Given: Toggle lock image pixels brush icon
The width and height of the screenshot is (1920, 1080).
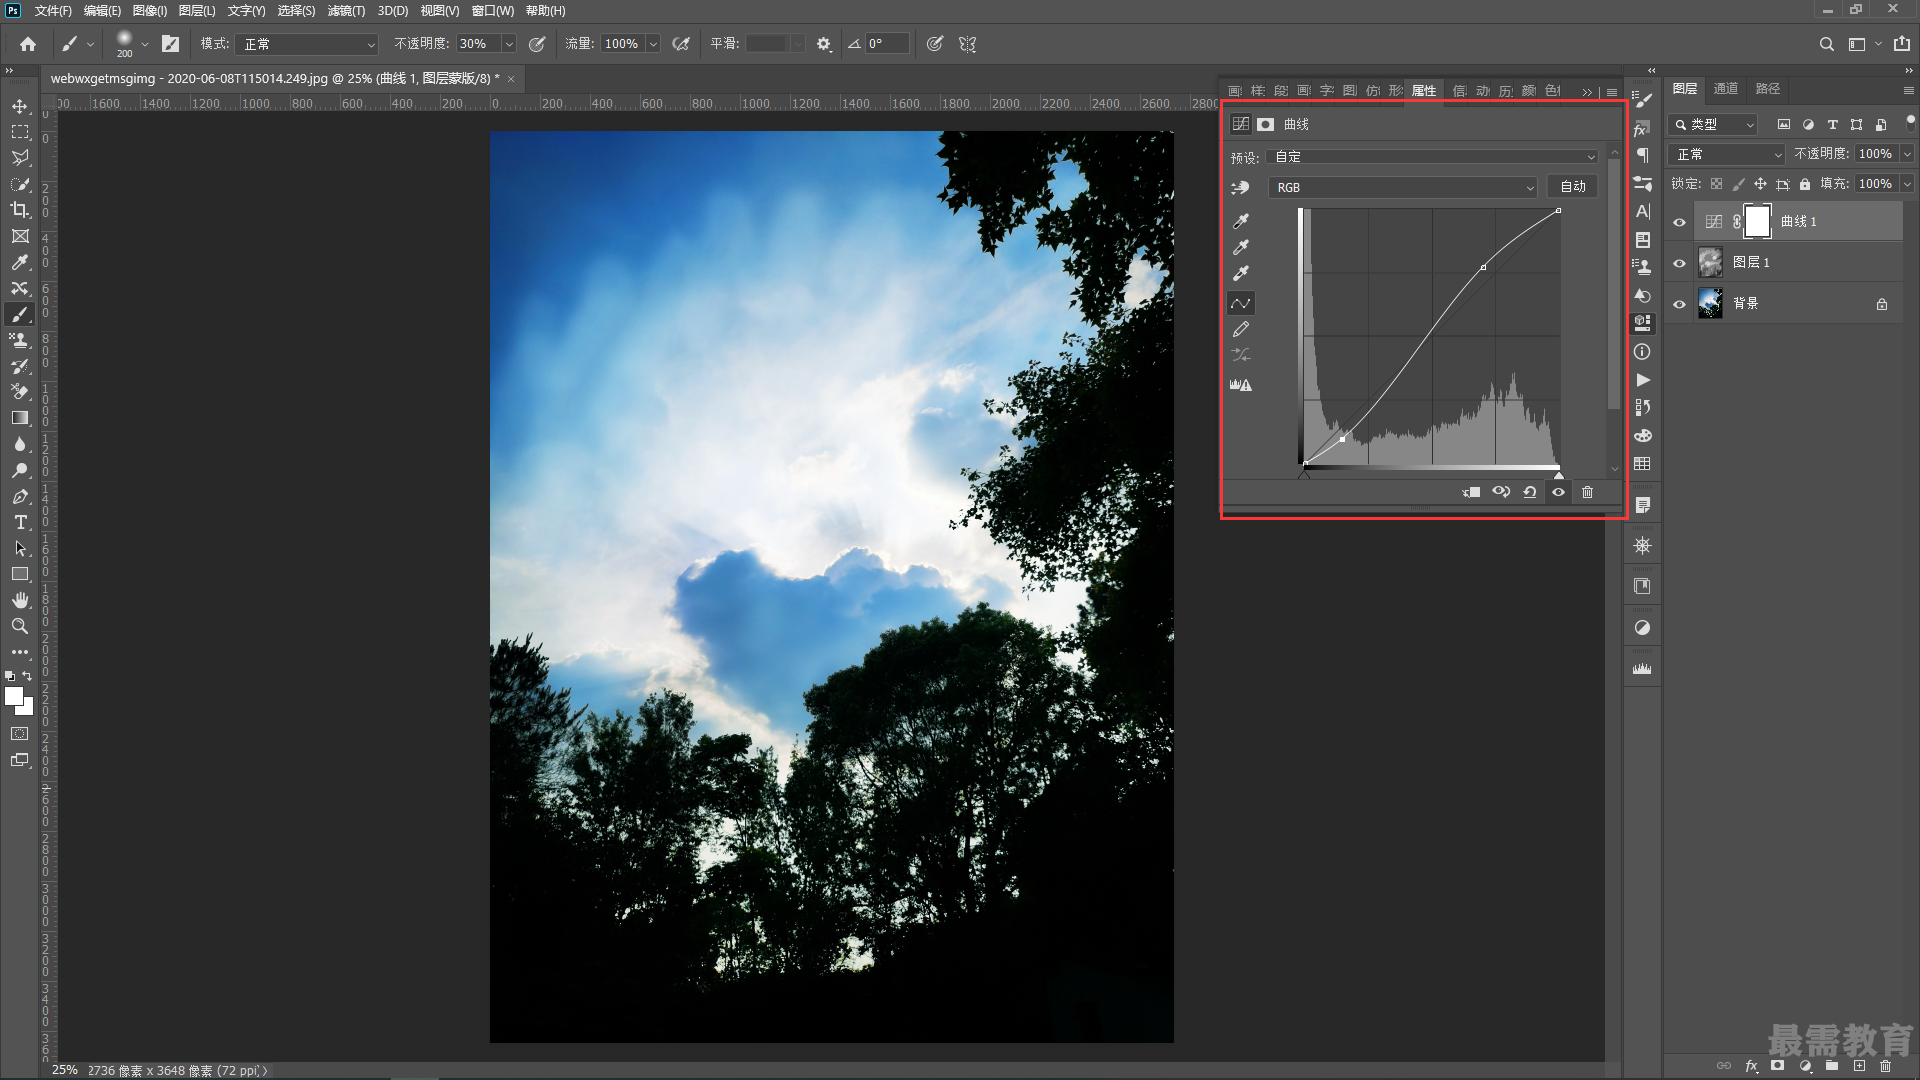Looking at the screenshot, I should [1738, 184].
